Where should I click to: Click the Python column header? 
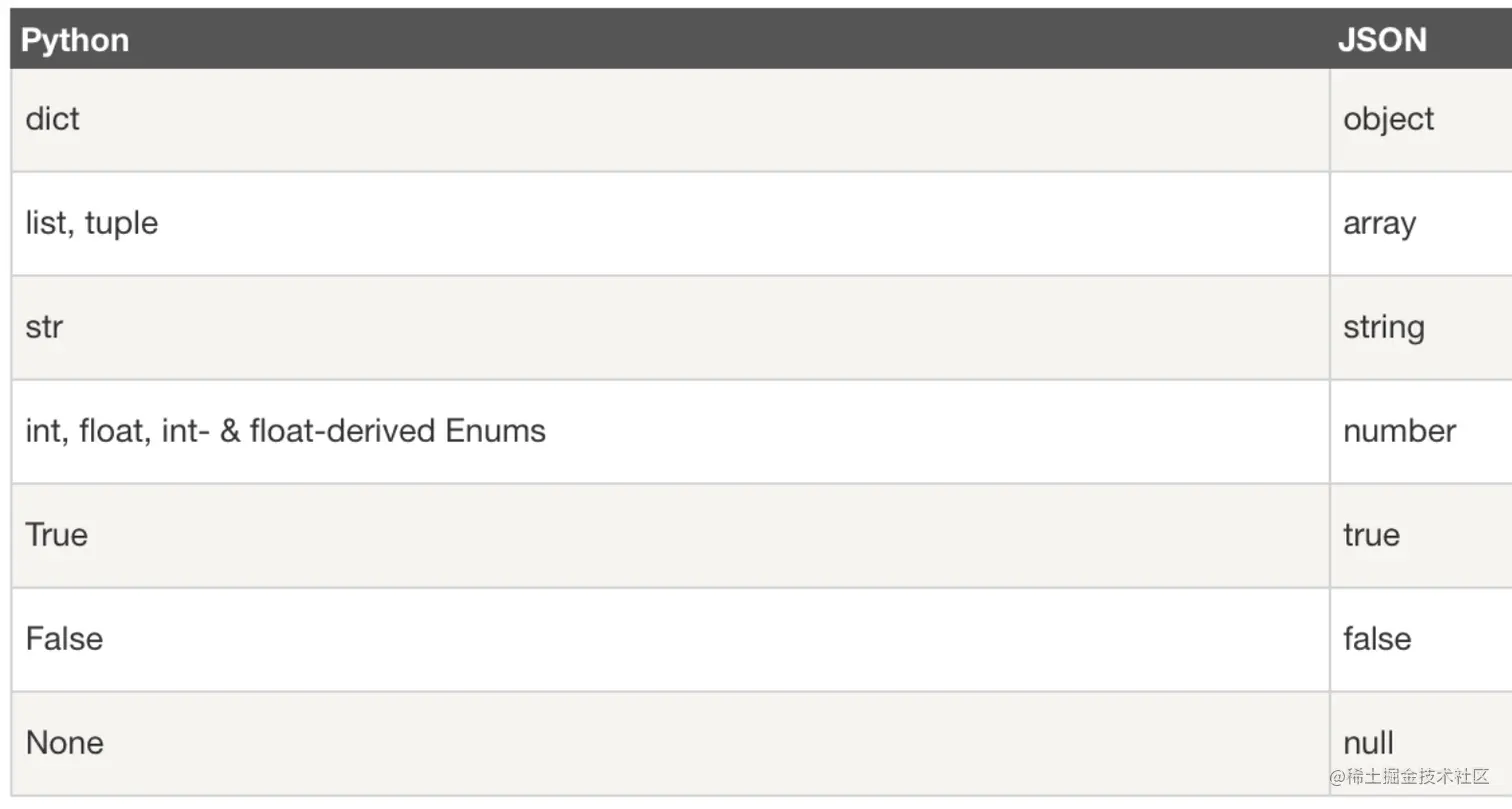point(75,40)
